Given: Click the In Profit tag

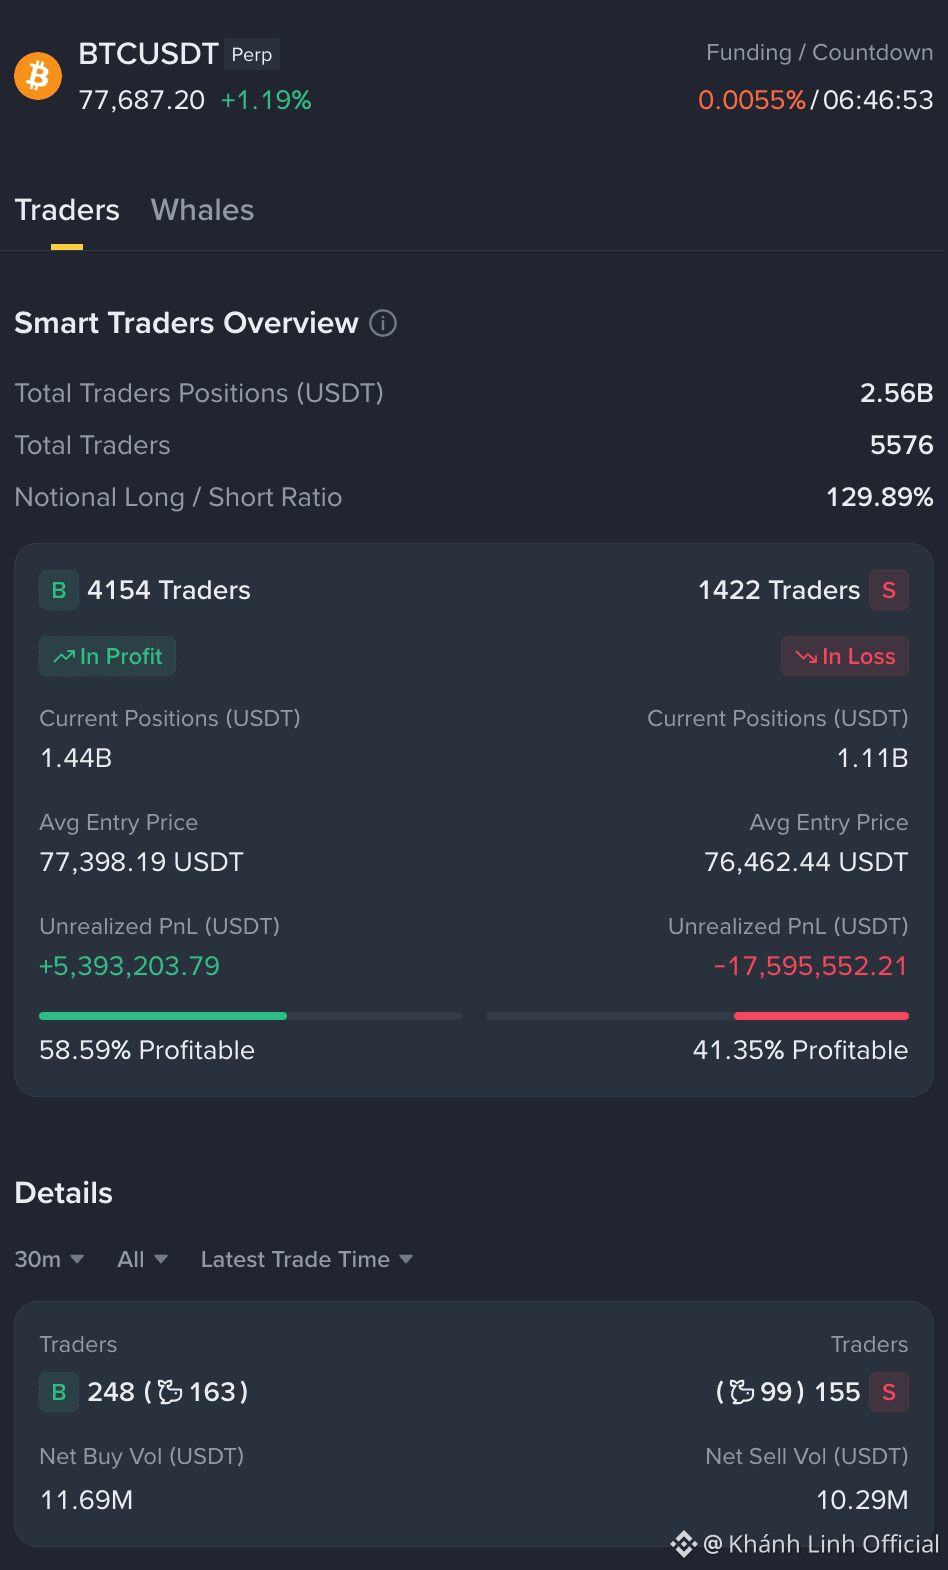Looking at the screenshot, I should [107, 656].
